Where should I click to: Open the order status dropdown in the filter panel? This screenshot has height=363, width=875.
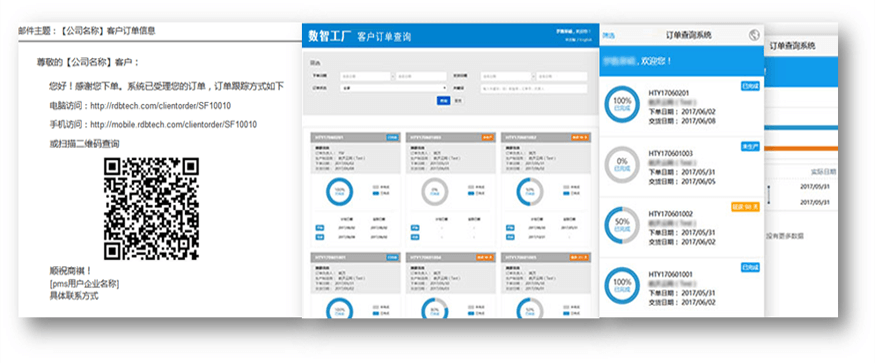coord(393,88)
